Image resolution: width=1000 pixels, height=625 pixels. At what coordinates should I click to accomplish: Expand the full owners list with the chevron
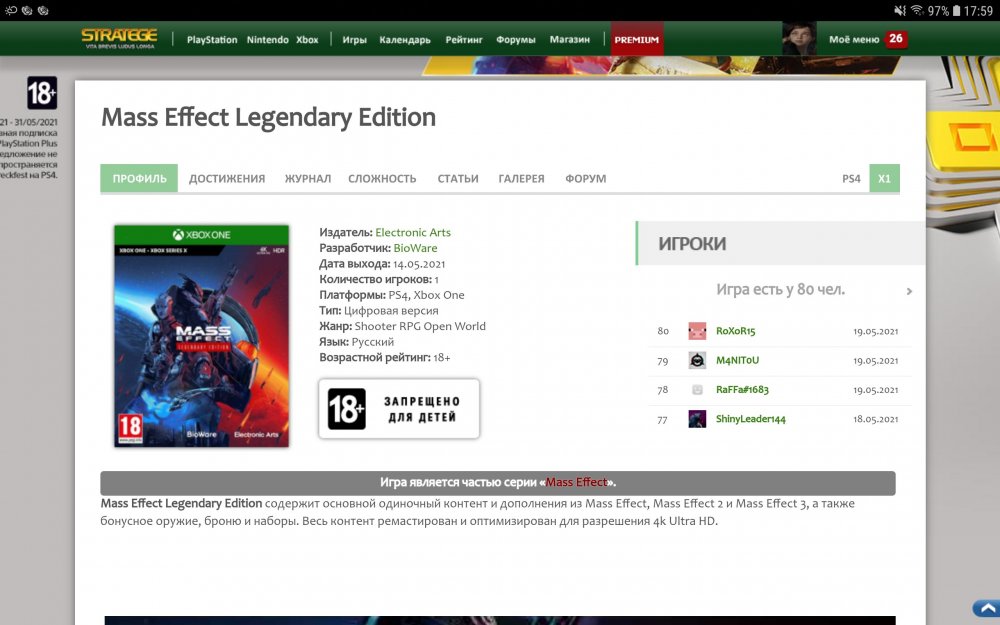click(x=909, y=291)
